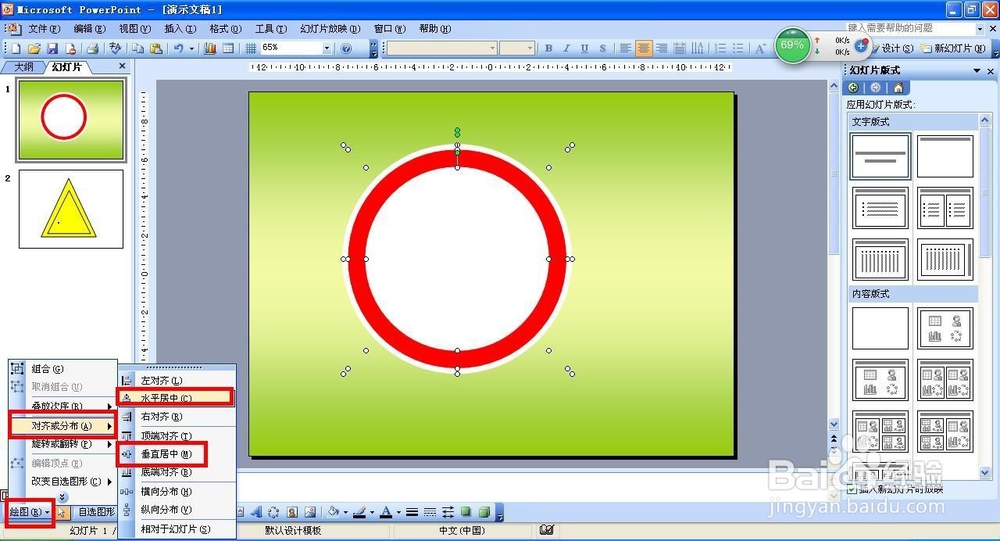Expand full menu with double chevron
1000x541 pixels.
click(x=62, y=497)
